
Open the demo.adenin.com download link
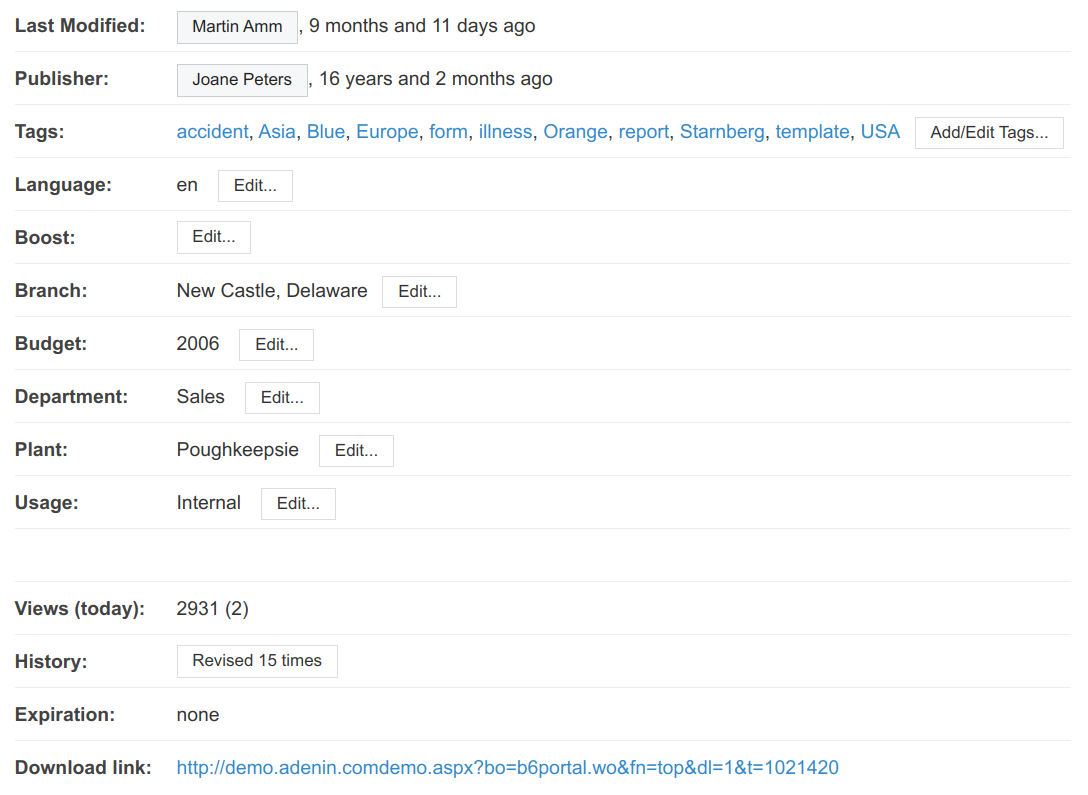coord(507,767)
